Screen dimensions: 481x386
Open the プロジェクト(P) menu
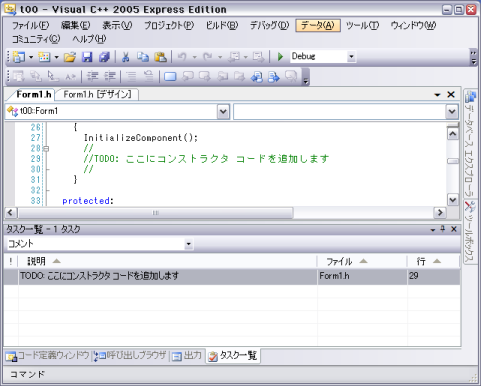(169, 25)
